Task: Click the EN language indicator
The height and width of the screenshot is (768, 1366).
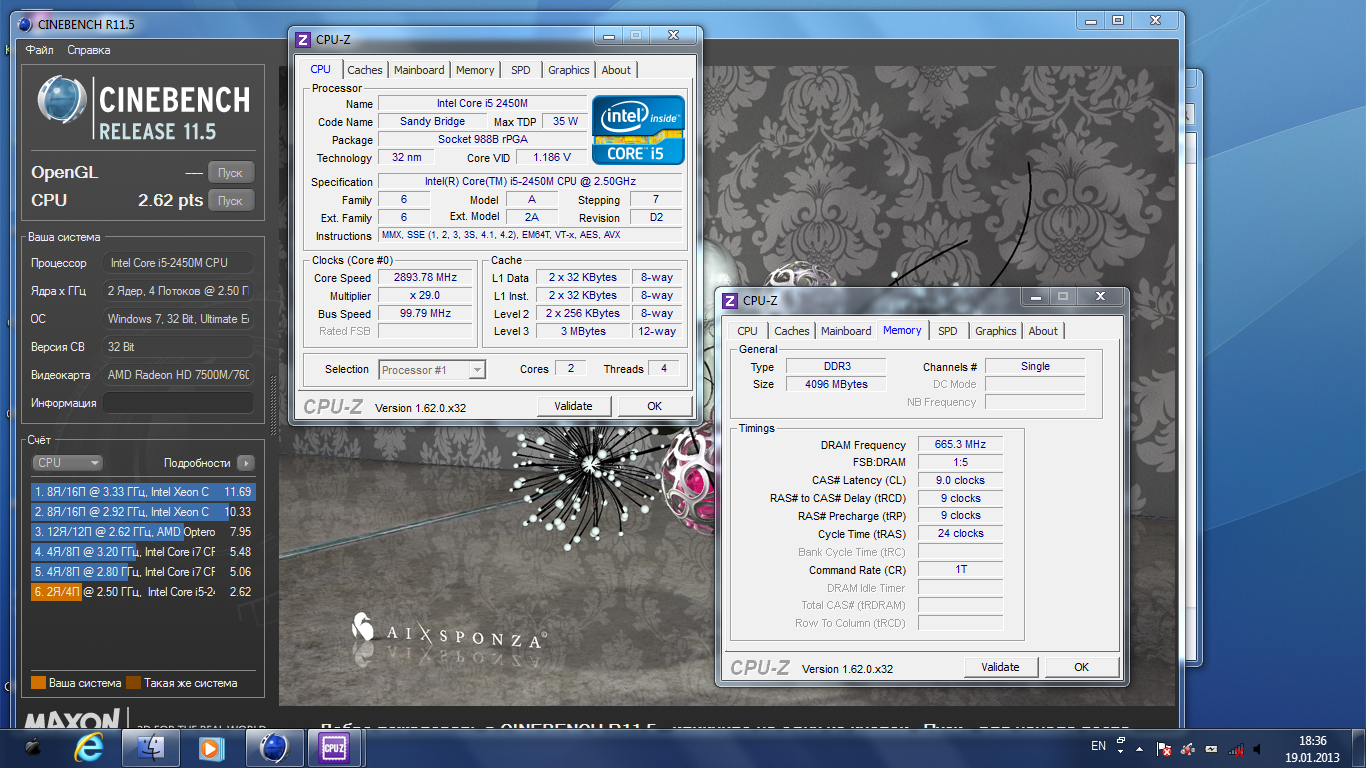Action: click(x=1098, y=746)
